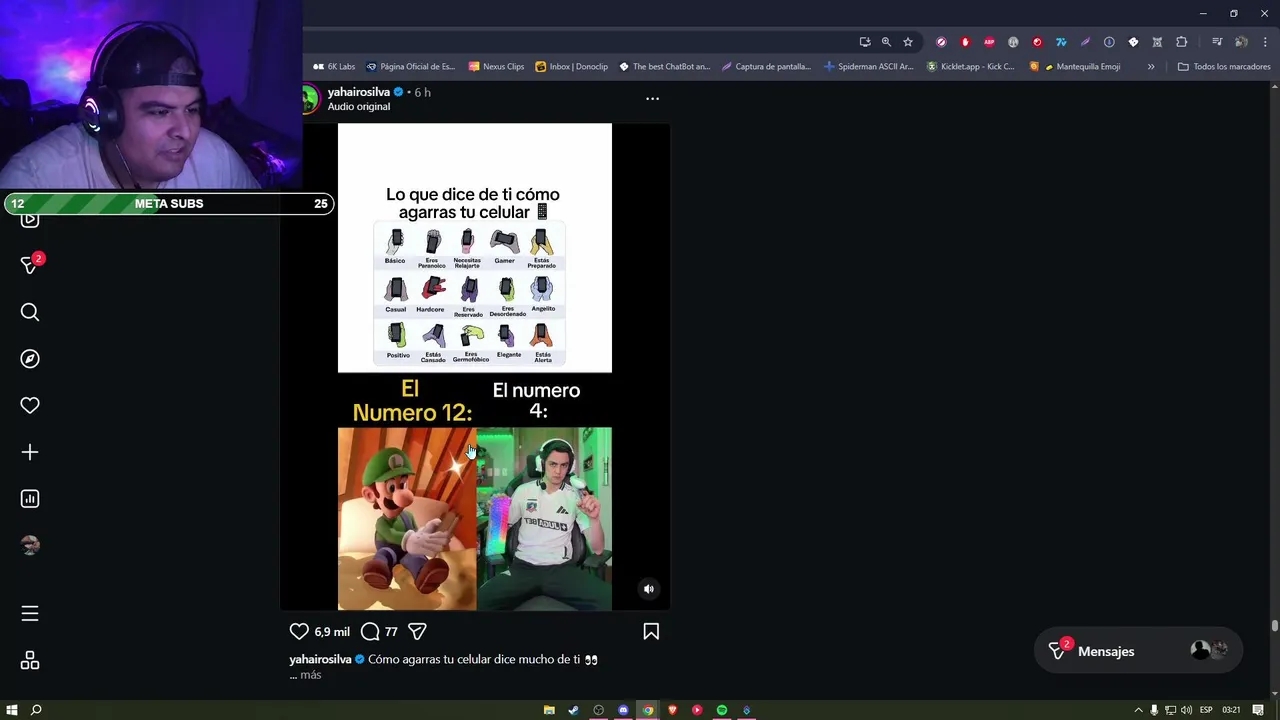Bookmark this page with star icon
Viewport: 1280px width, 720px height.
[908, 42]
